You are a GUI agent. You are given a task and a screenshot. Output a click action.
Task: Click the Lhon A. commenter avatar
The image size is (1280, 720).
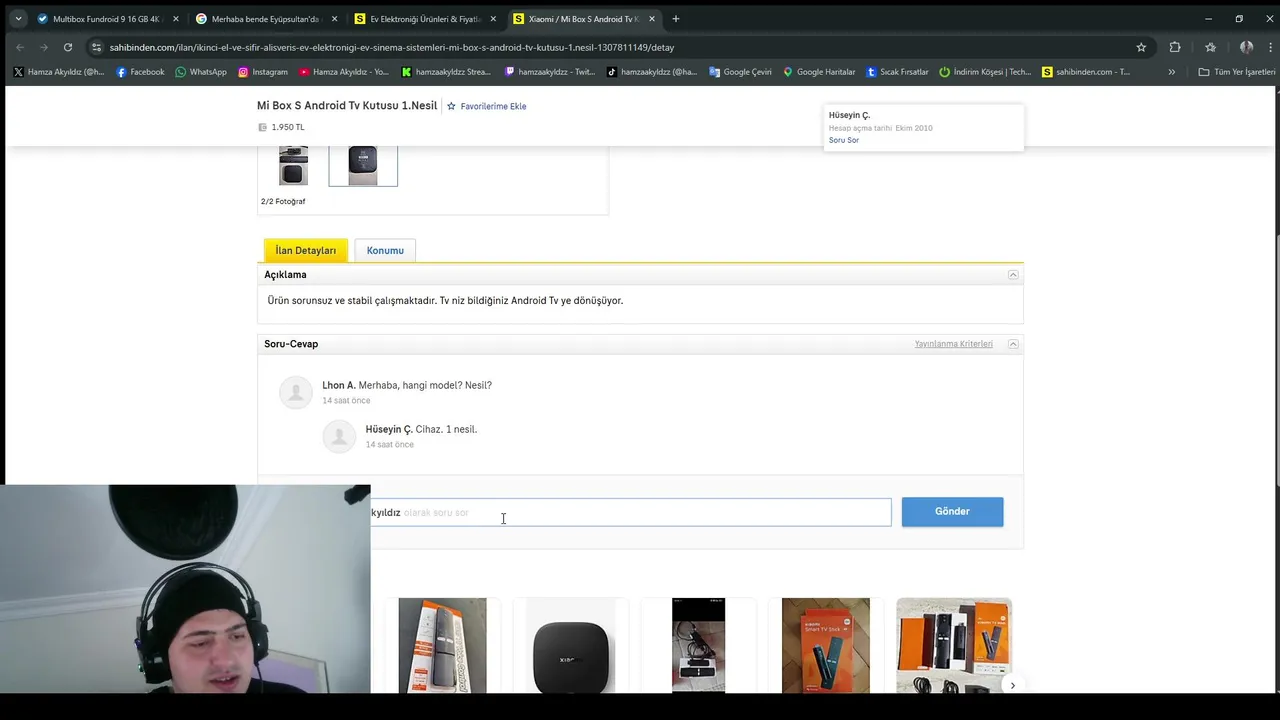pyautogui.click(x=296, y=393)
